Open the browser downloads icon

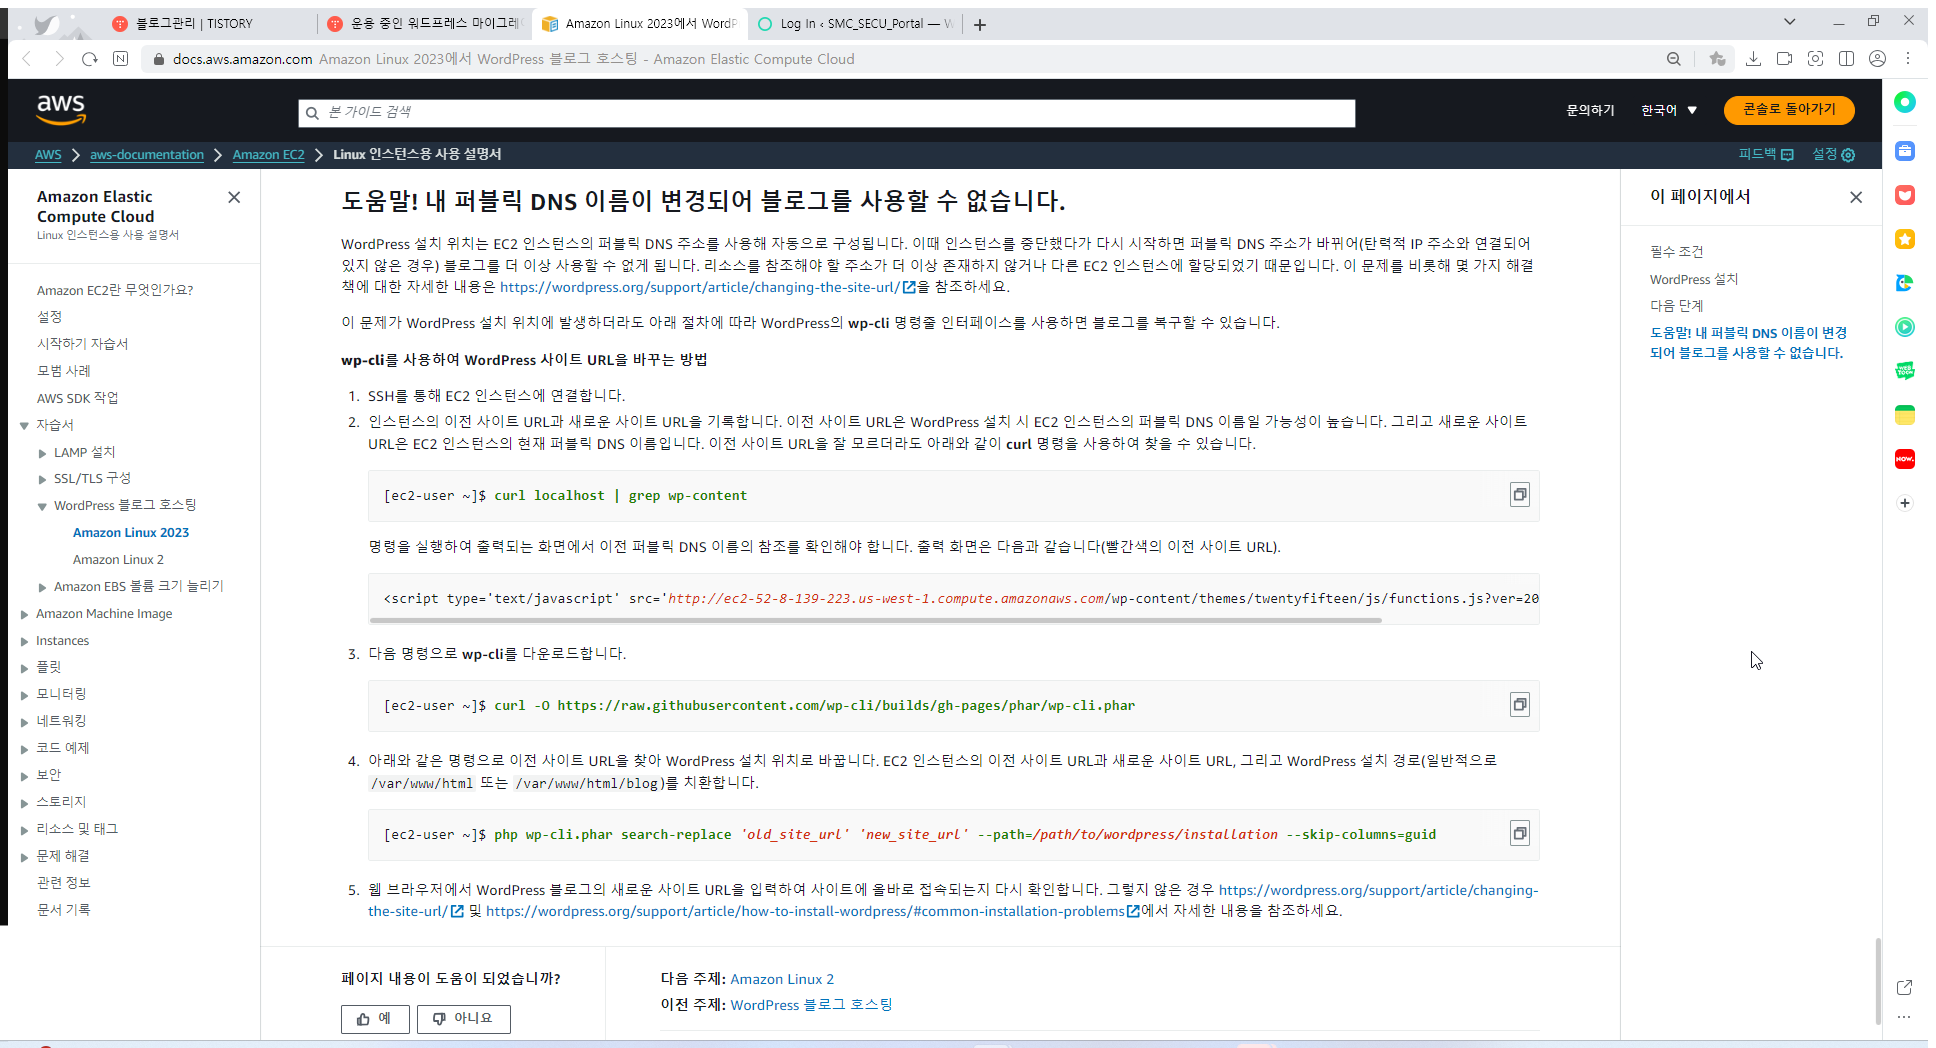coord(1753,59)
